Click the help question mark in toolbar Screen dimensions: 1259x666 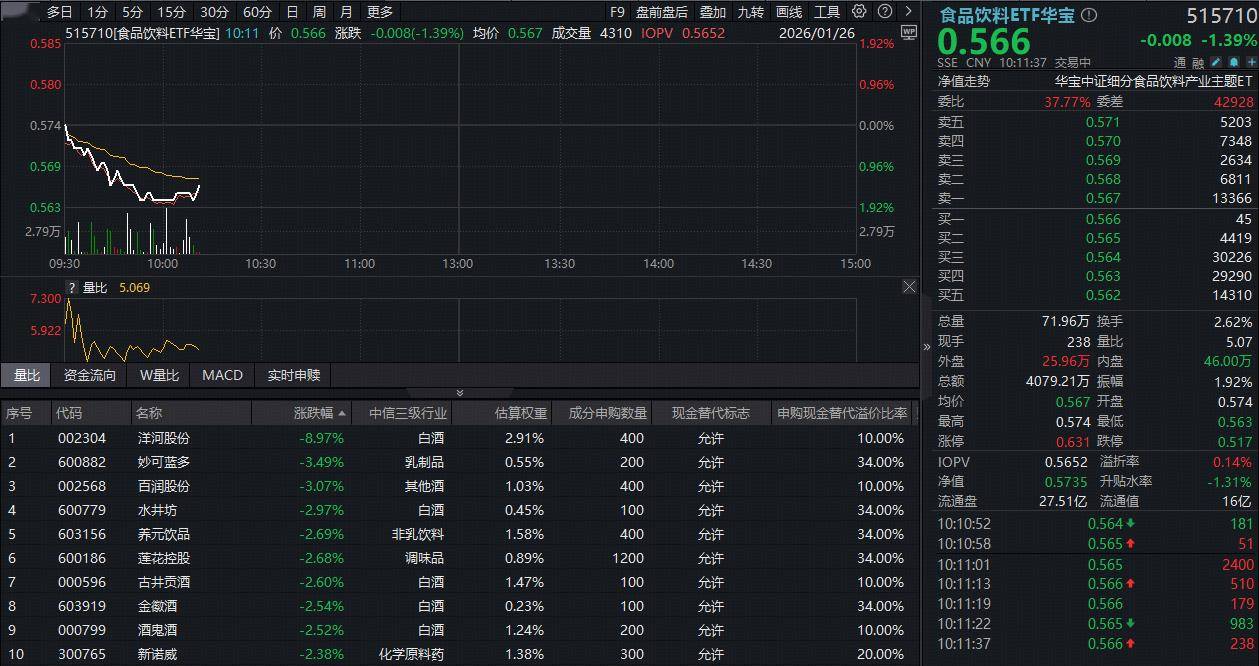[884, 12]
